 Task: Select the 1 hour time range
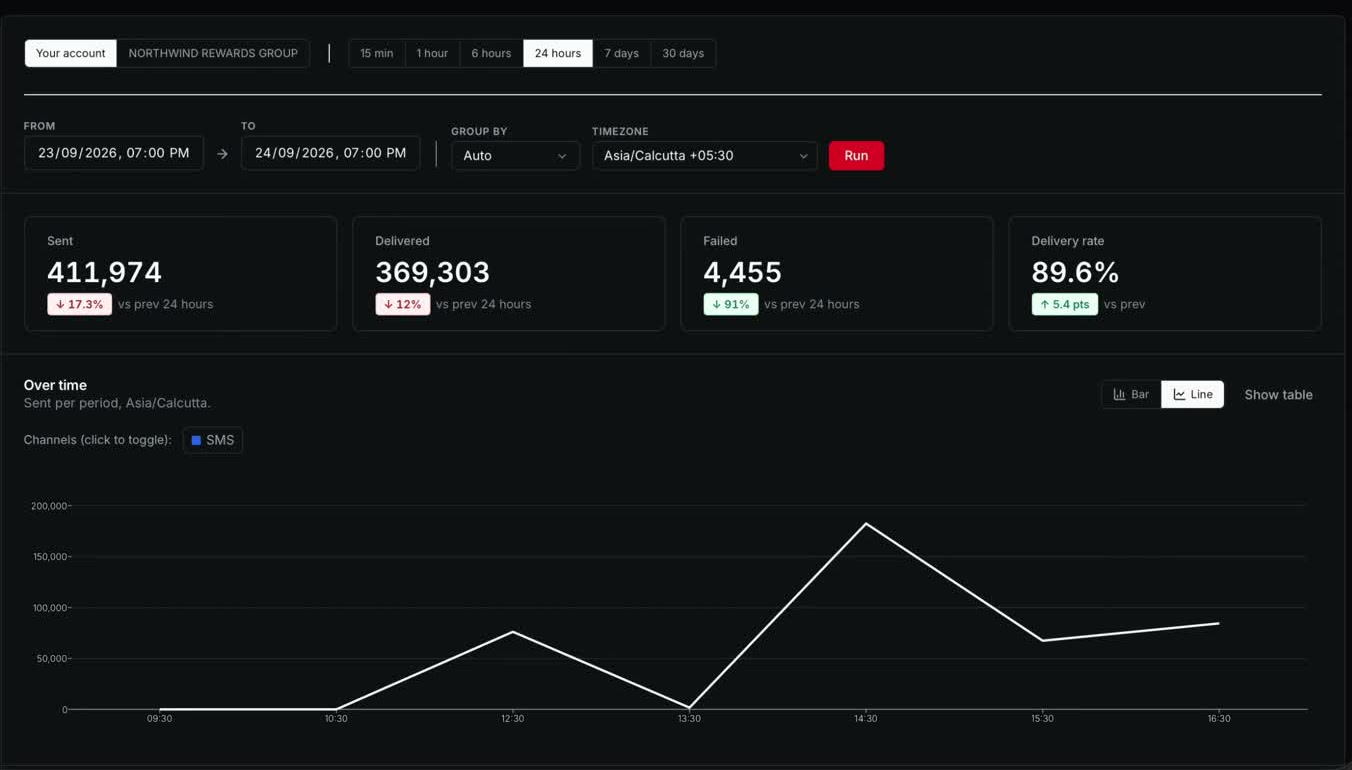432,53
